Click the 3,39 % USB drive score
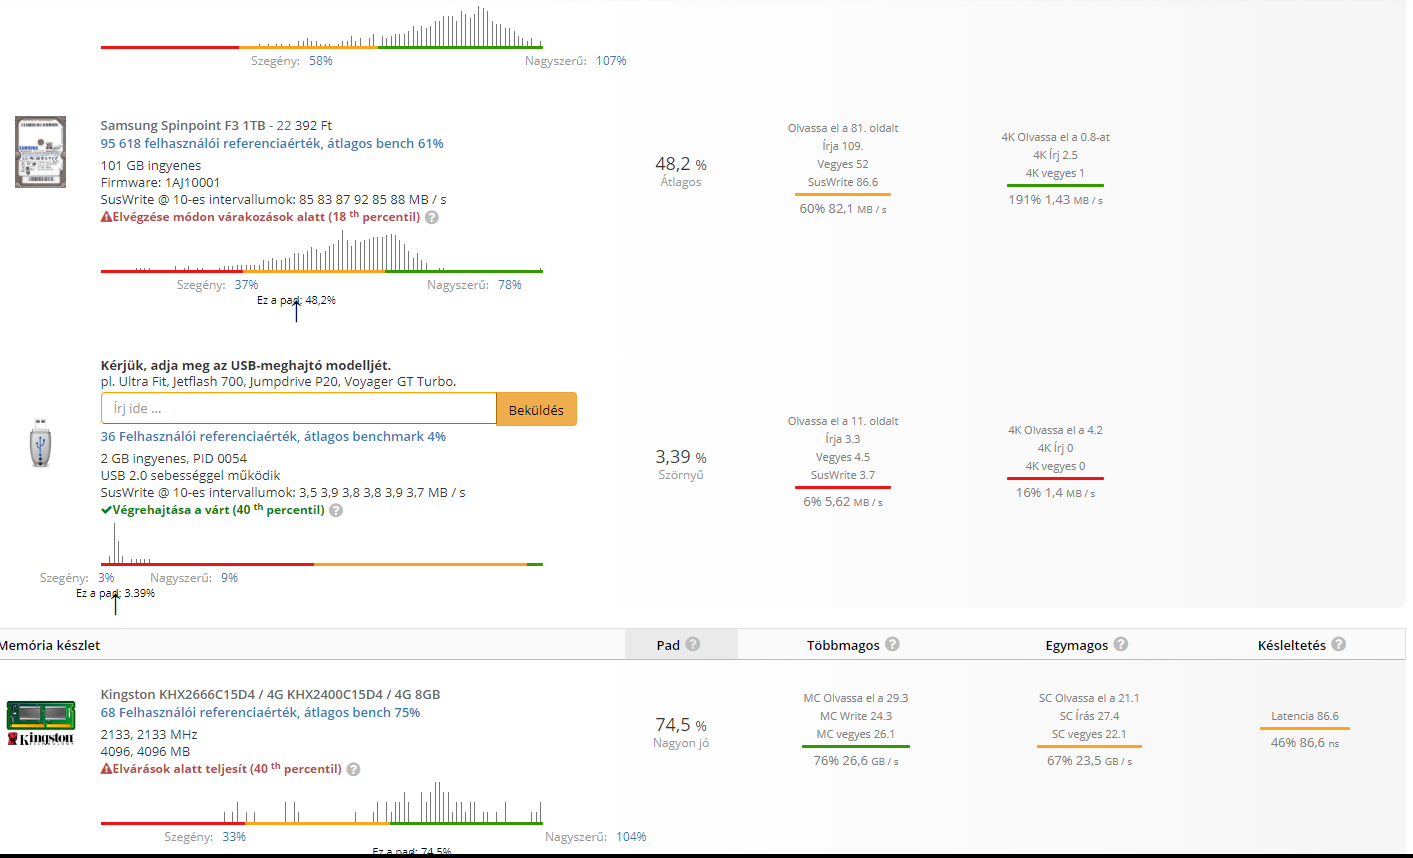Viewport: 1413px width, 858px height. 681,457
